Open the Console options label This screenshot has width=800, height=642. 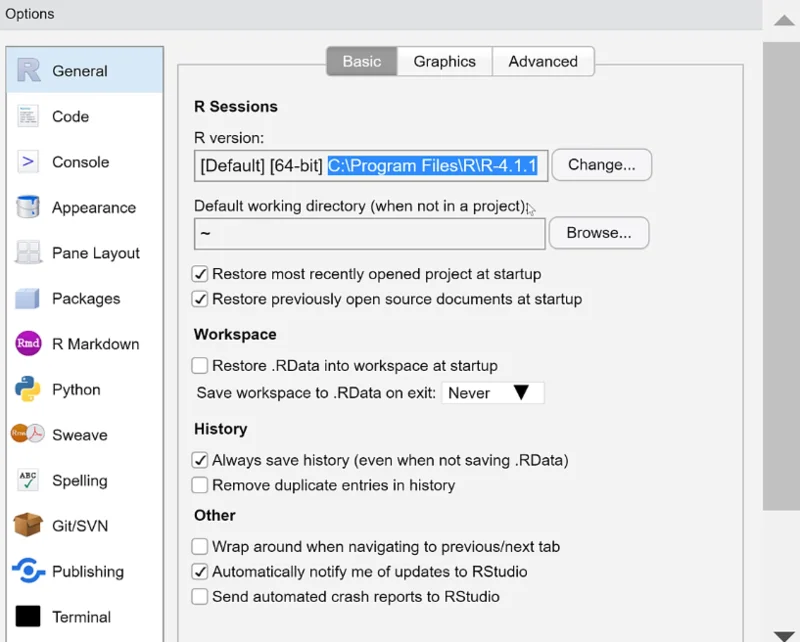coord(81,162)
